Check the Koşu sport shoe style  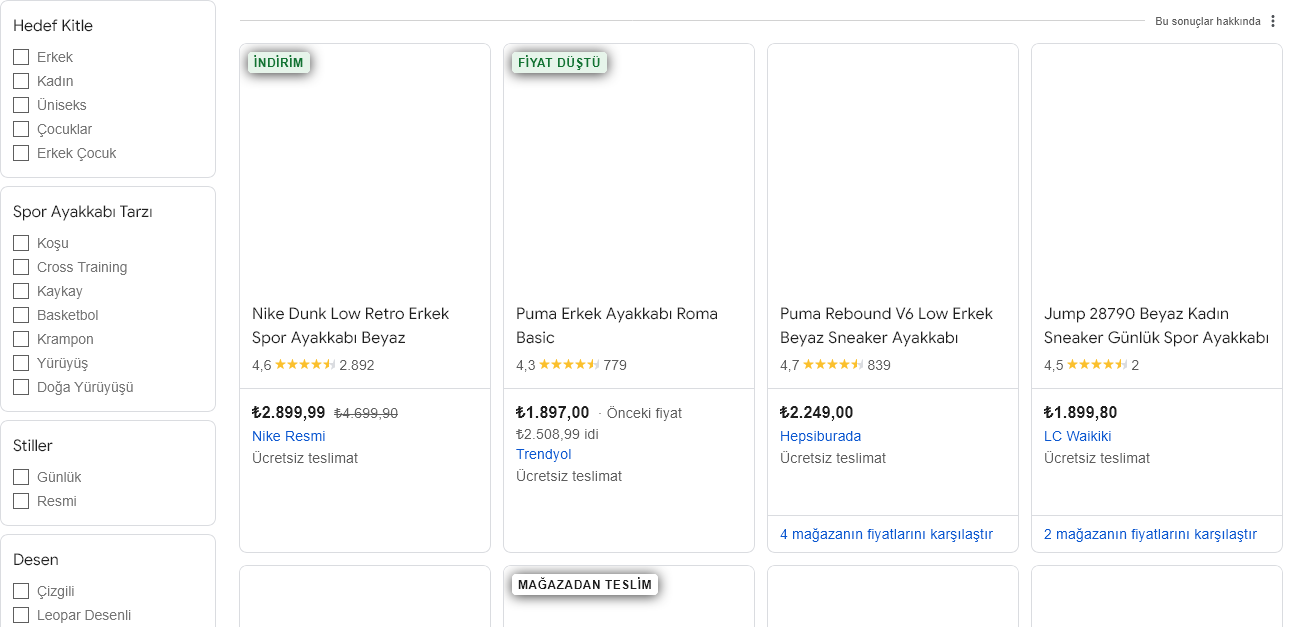(21, 243)
